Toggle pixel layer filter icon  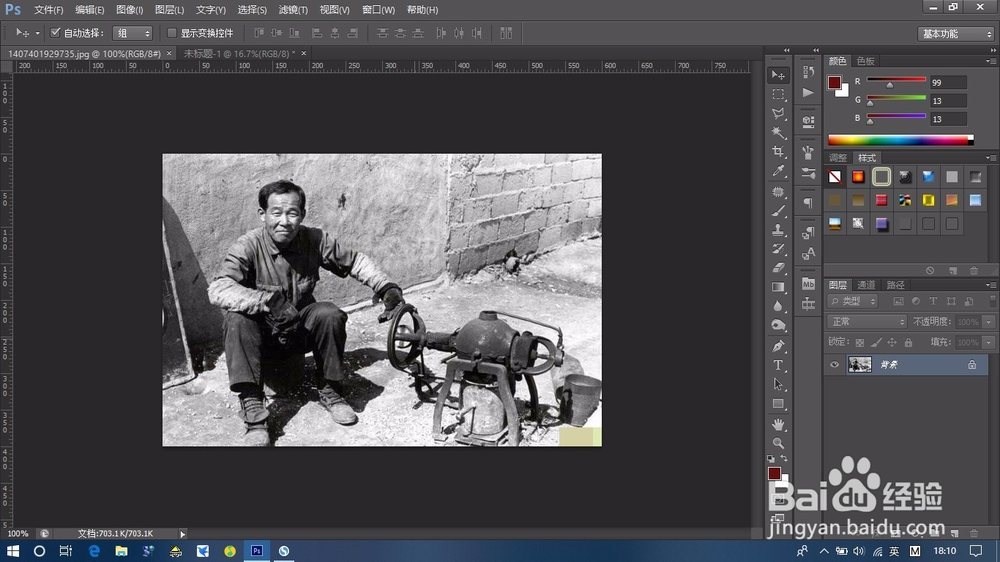coord(898,301)
